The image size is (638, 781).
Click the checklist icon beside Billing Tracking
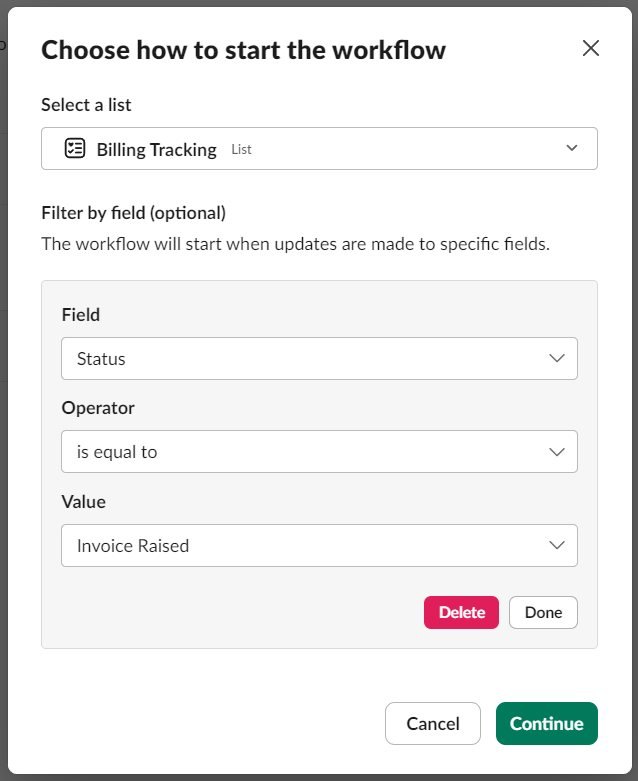(75, 148)
